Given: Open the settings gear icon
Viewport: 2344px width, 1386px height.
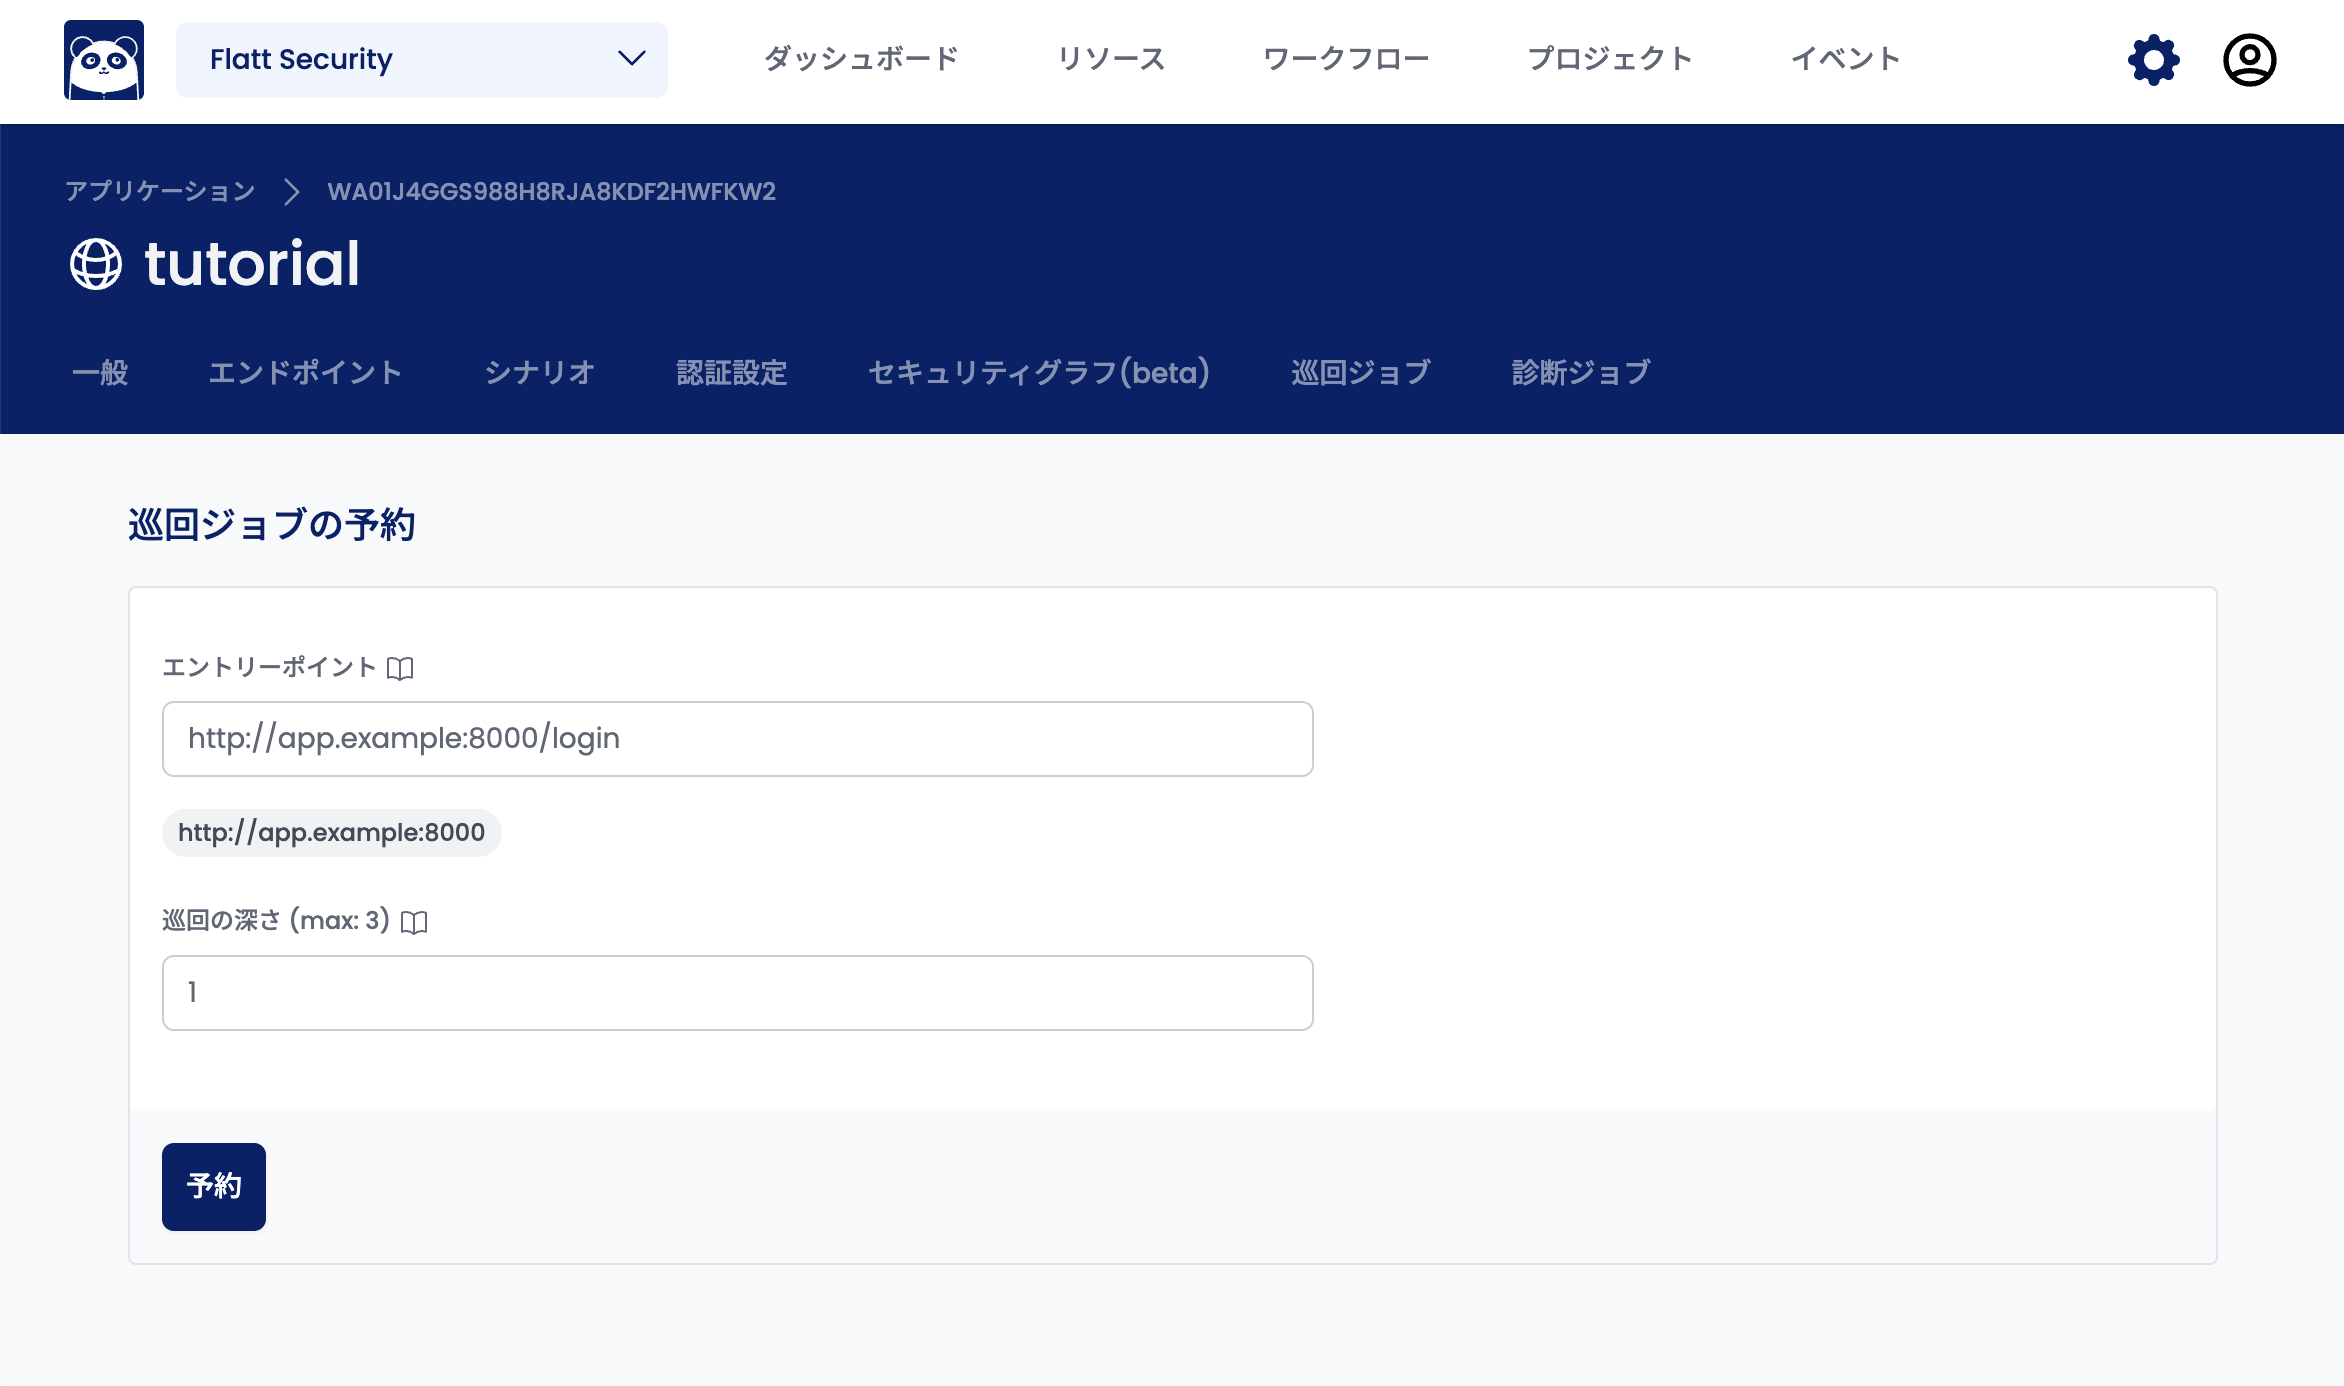Looking at the screenshot, I should 2153,60.
